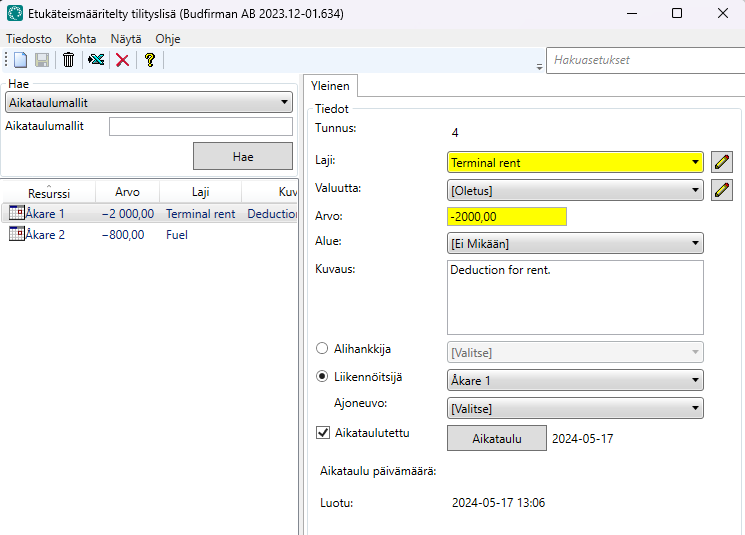Open the Laji dropdown showing Terminal rent
Image resolution: width=745 pixels, height=535 pixels.
point(575,162)
